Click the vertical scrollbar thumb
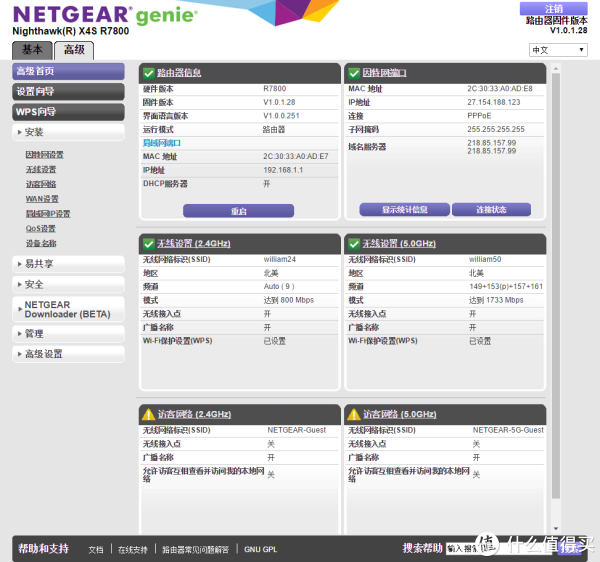 pos(556,285)
